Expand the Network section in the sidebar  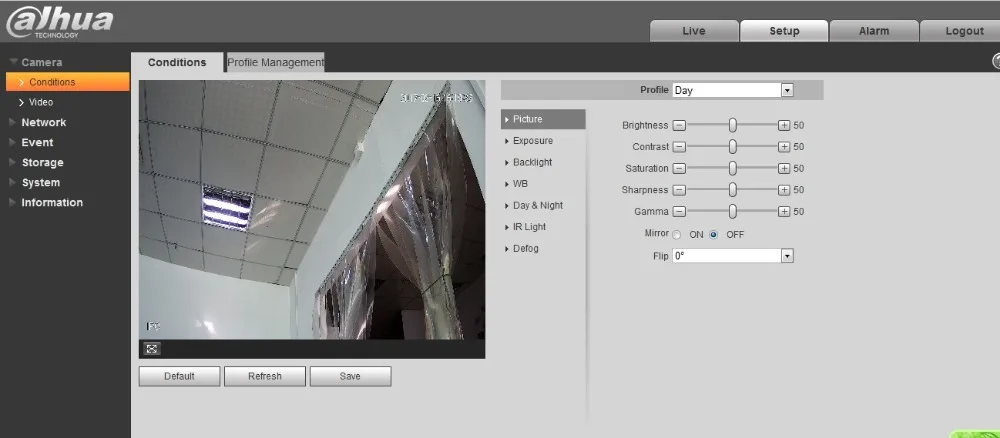43,122
